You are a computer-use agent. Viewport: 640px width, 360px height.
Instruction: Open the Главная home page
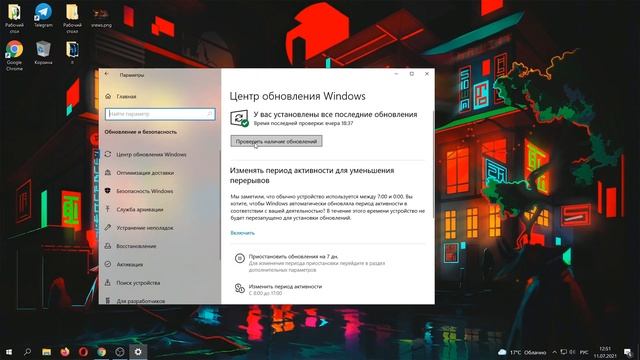click(x=126, y=97)
